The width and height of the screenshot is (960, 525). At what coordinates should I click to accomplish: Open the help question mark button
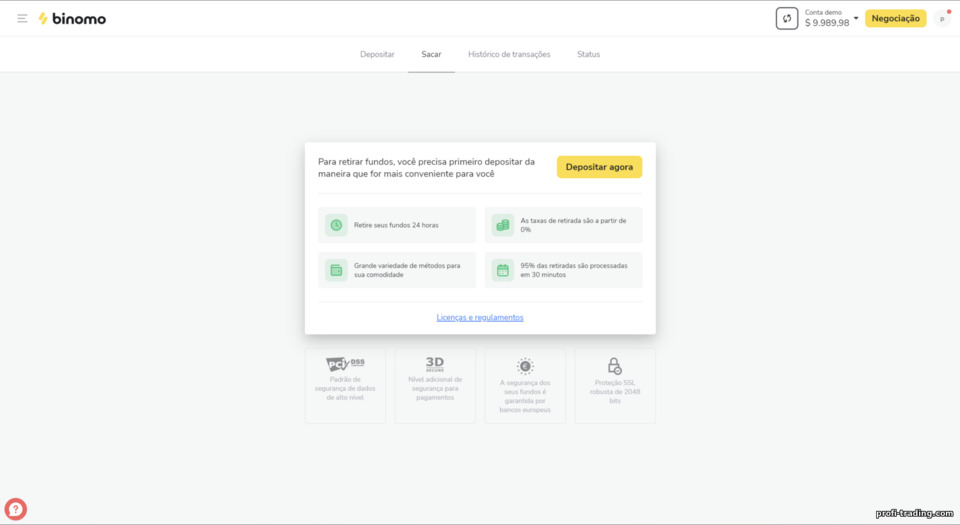point(16,509)
